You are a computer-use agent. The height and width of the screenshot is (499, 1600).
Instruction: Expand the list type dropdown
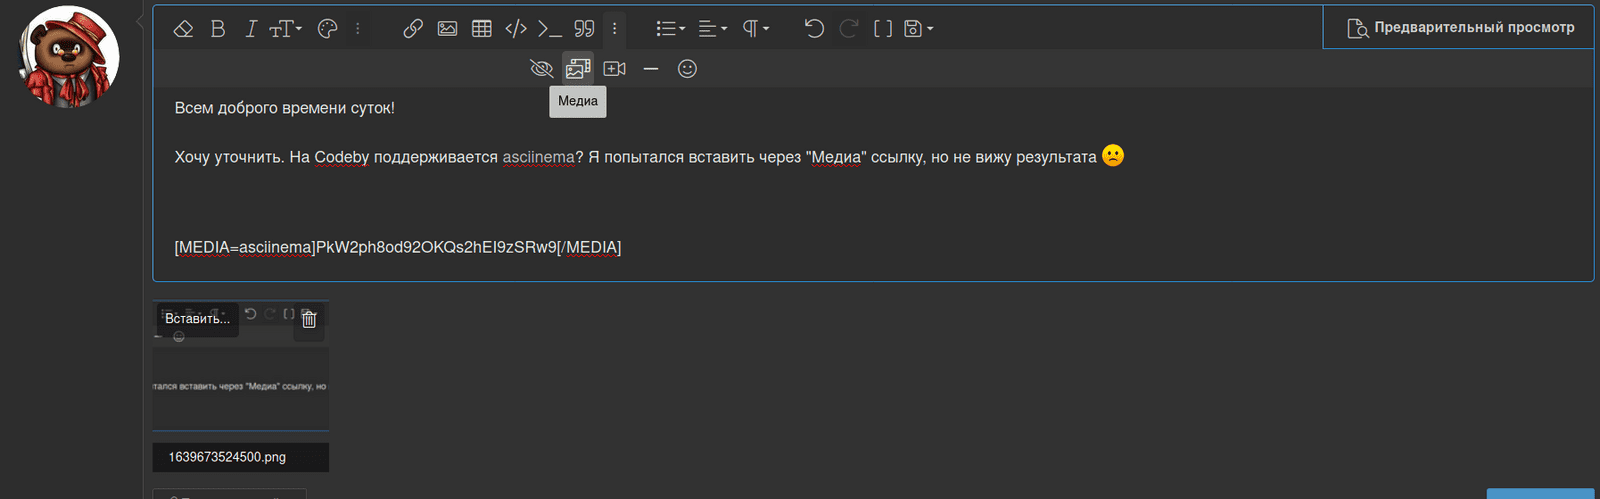click(x=670, y=29)
